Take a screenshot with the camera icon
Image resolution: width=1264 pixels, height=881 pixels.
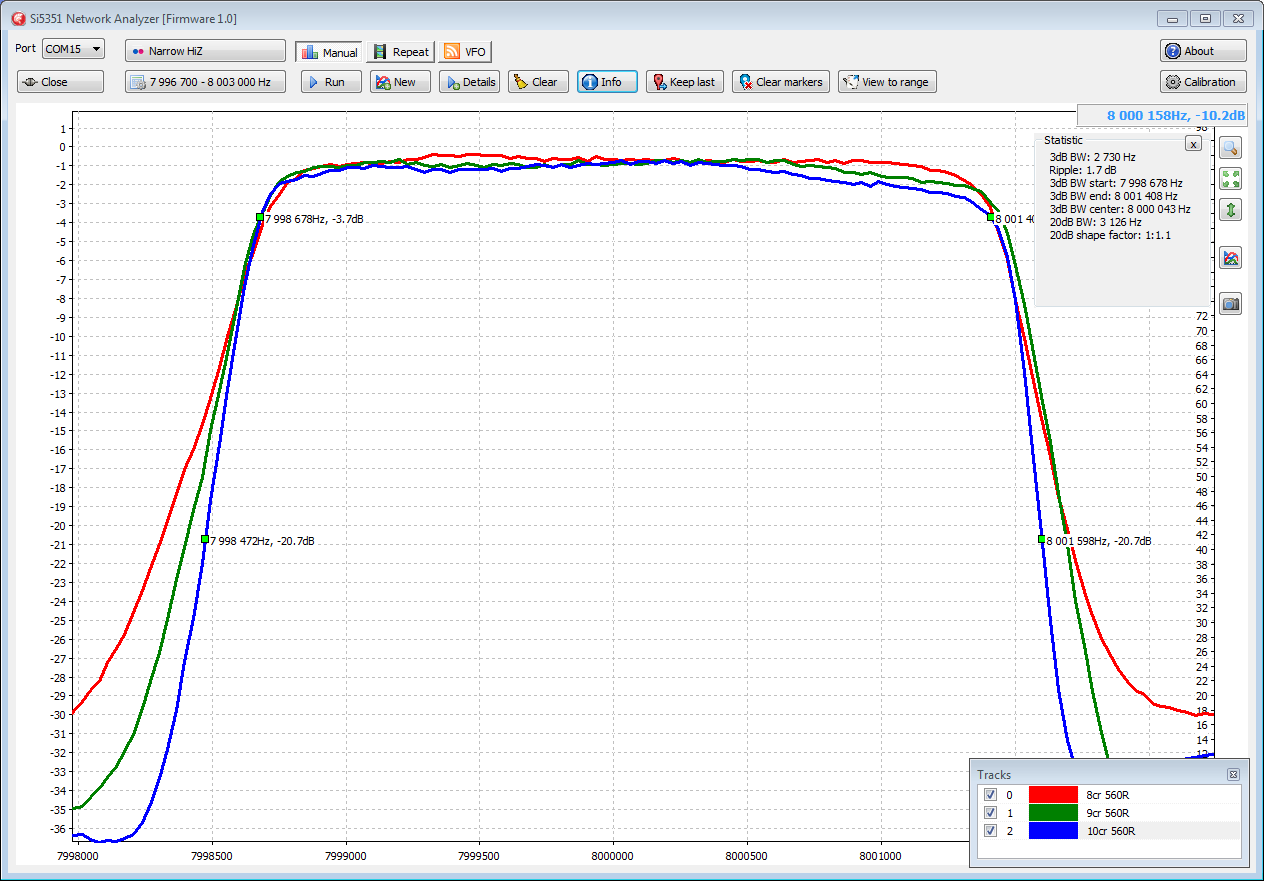pyautogui.click(x=1231, y=304)
